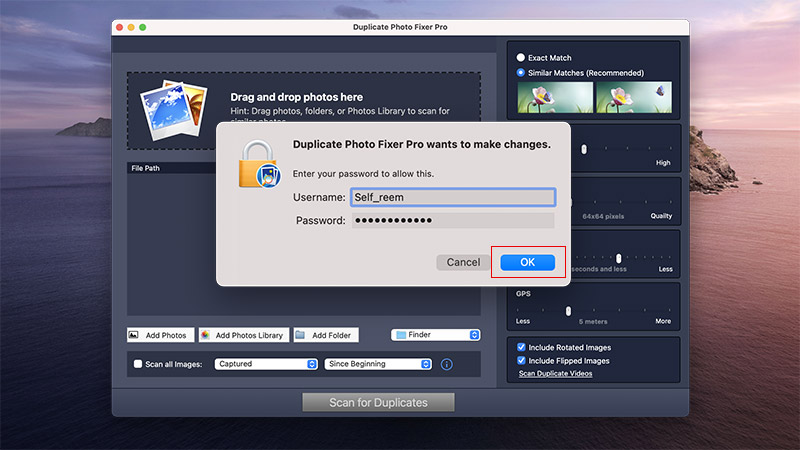Open the Since Beginning dropdown
This screenshot has height=450, width=800.
tap(378, 364)
